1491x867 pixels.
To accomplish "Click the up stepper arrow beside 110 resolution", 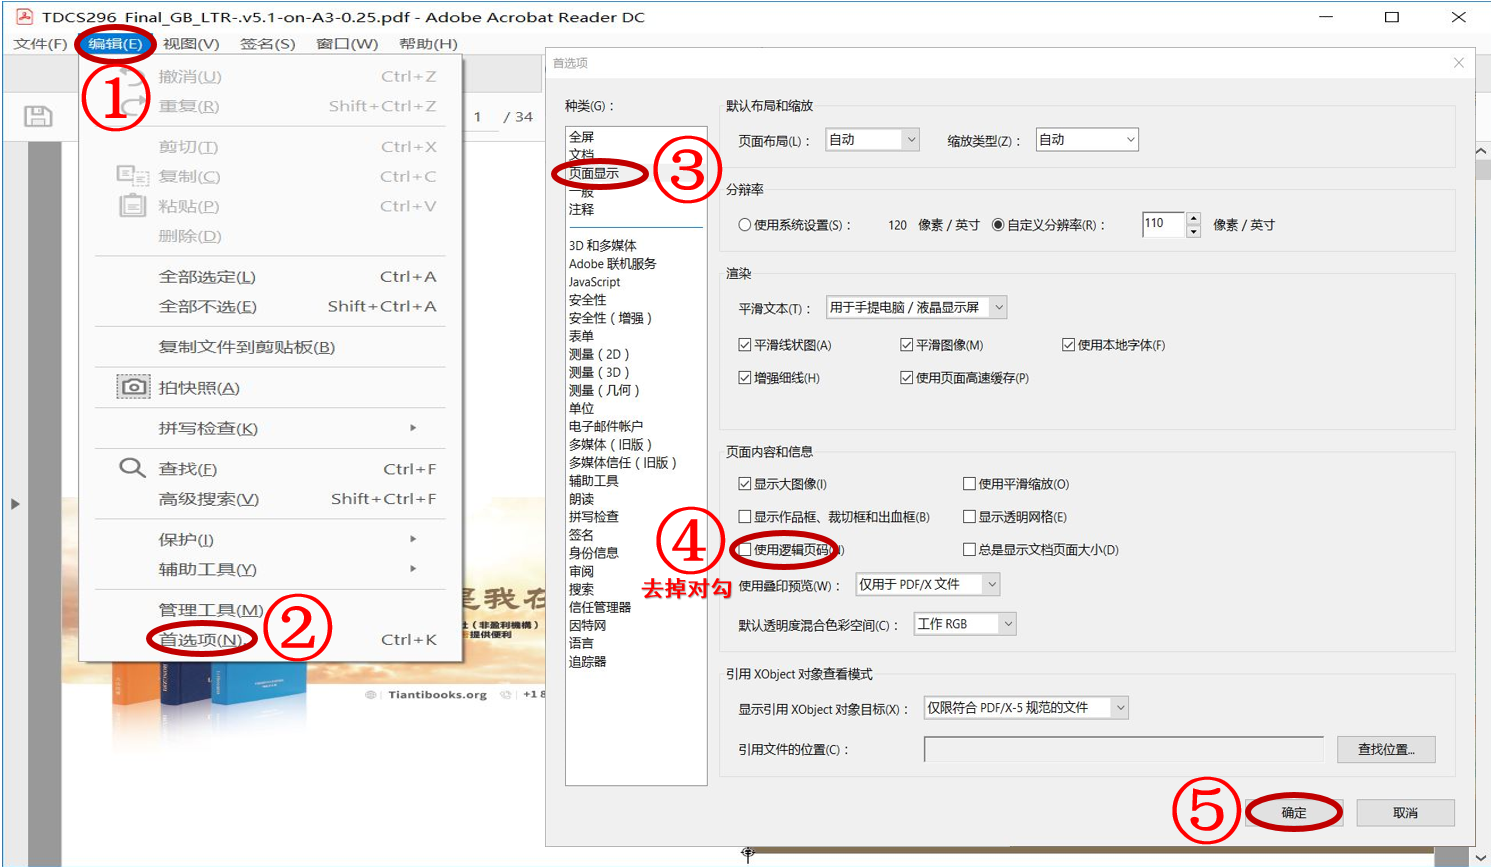I will point(1193,218).
